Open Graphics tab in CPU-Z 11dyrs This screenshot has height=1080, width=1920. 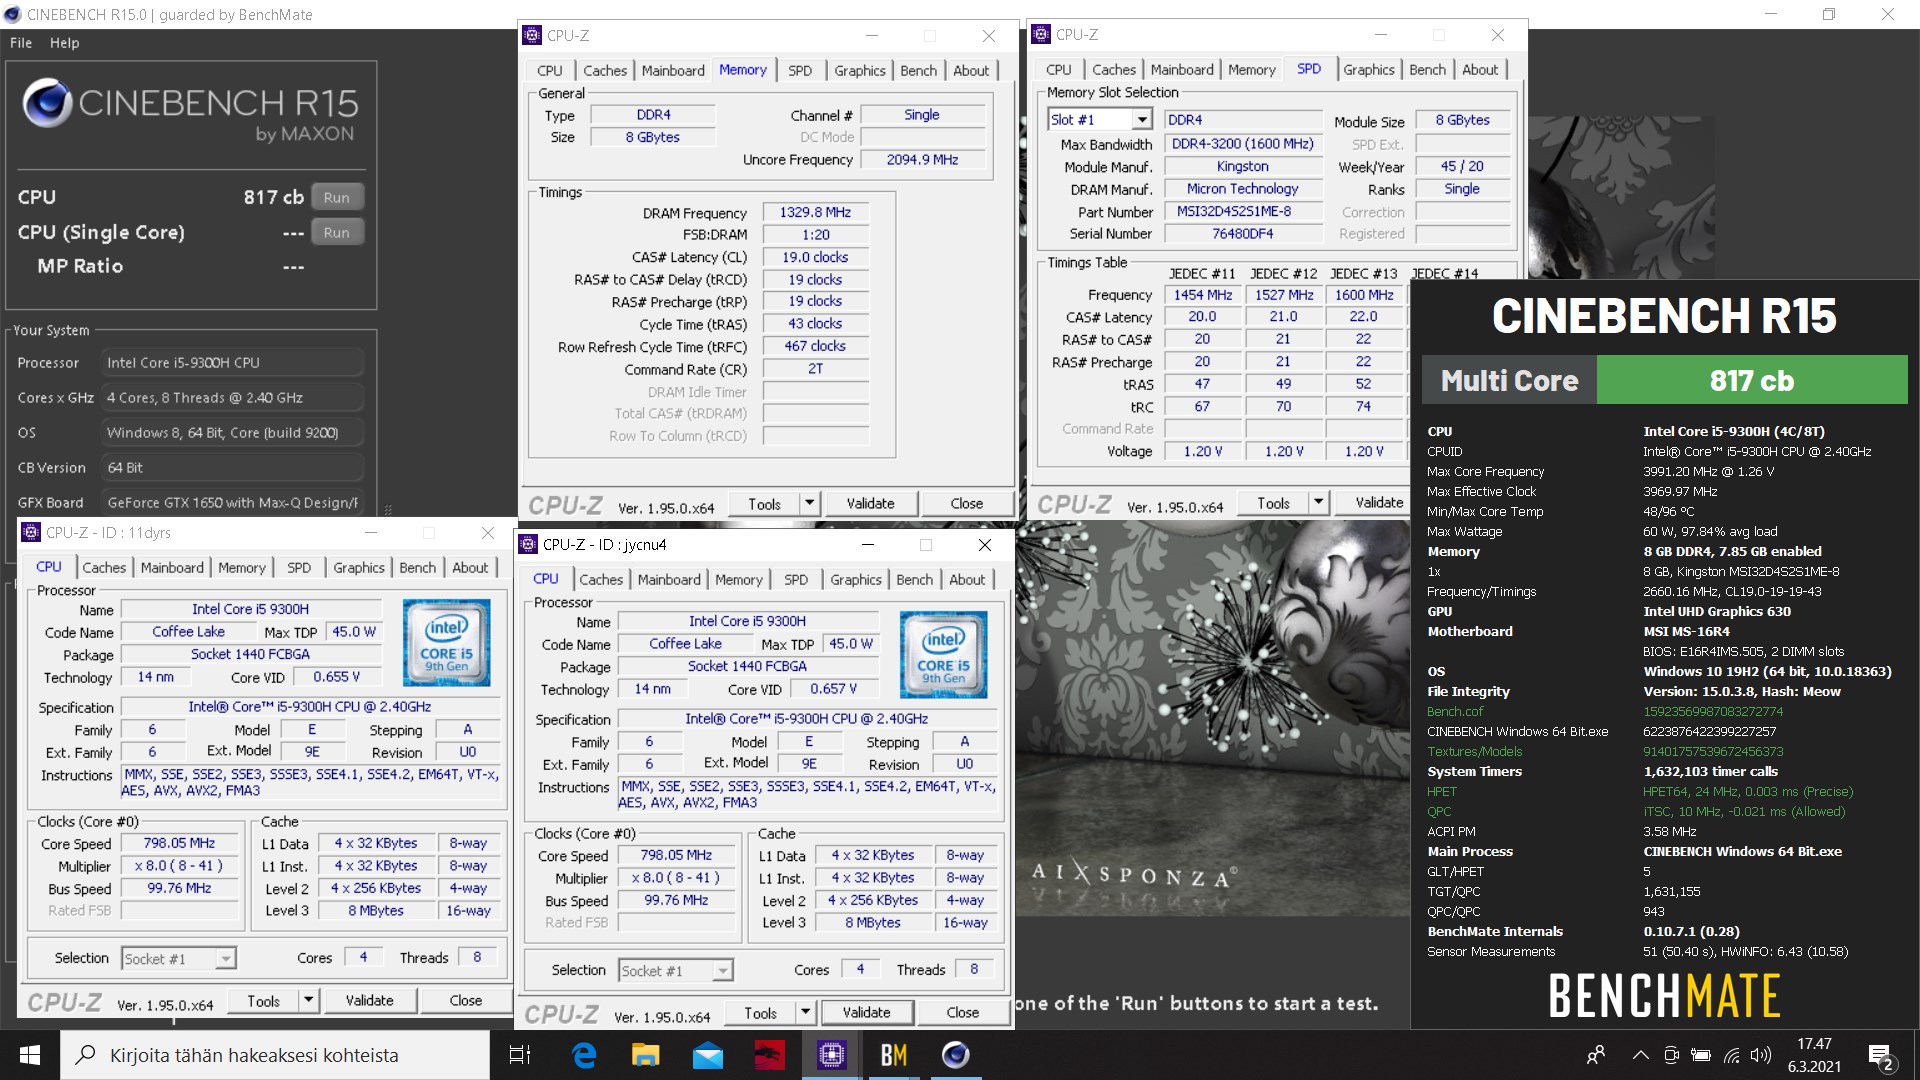pyautogui.click(x=359, y=567)
